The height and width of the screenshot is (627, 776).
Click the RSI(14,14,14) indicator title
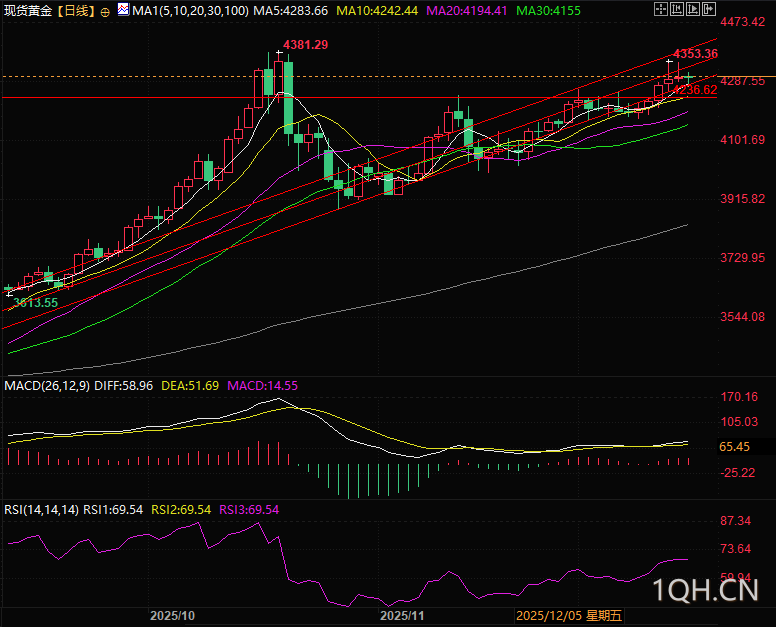pos(42,509)
